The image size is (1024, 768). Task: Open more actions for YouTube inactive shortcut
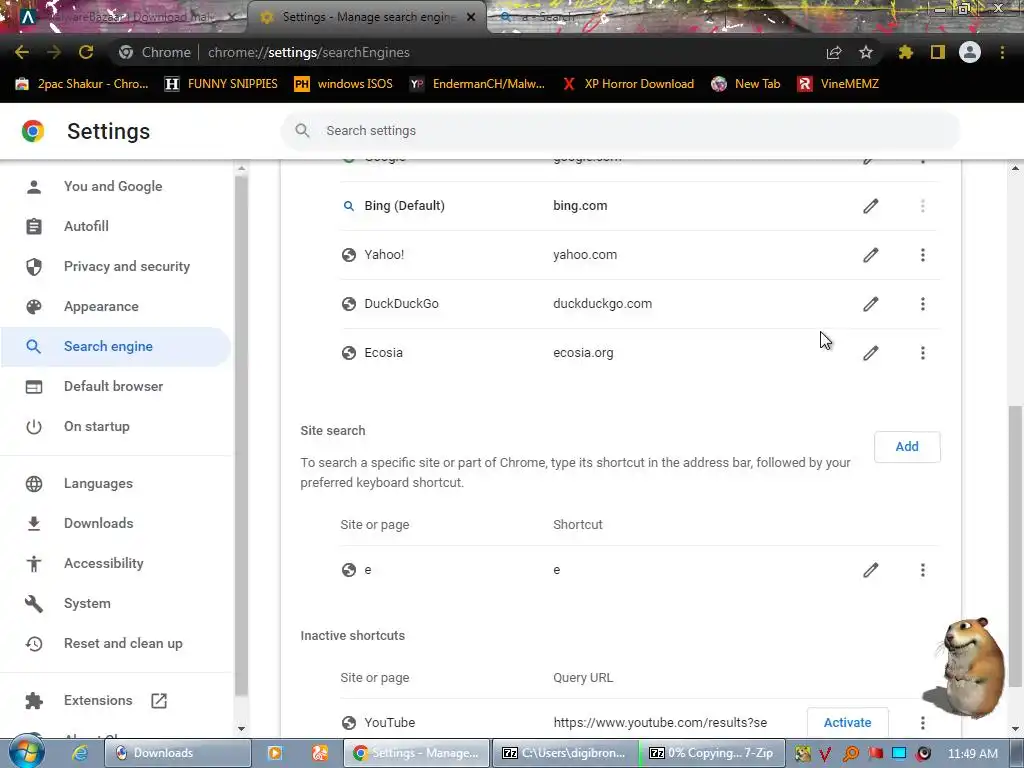pyautogui.click(x=923, y=723)
